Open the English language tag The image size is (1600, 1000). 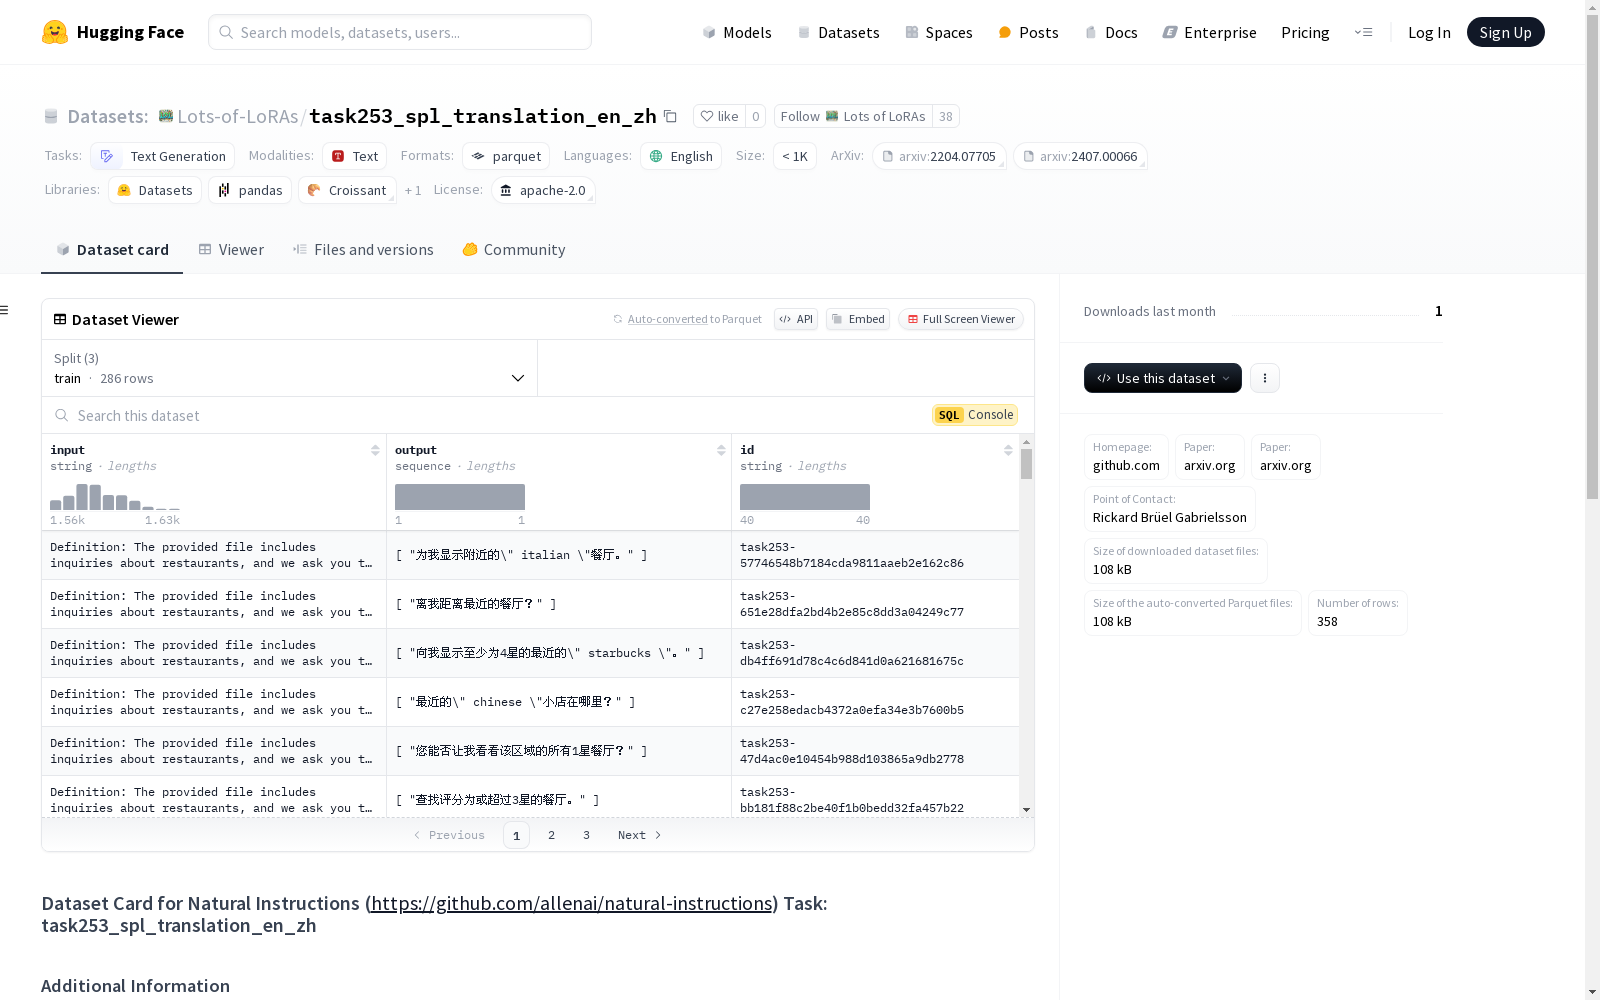(681, 156)
